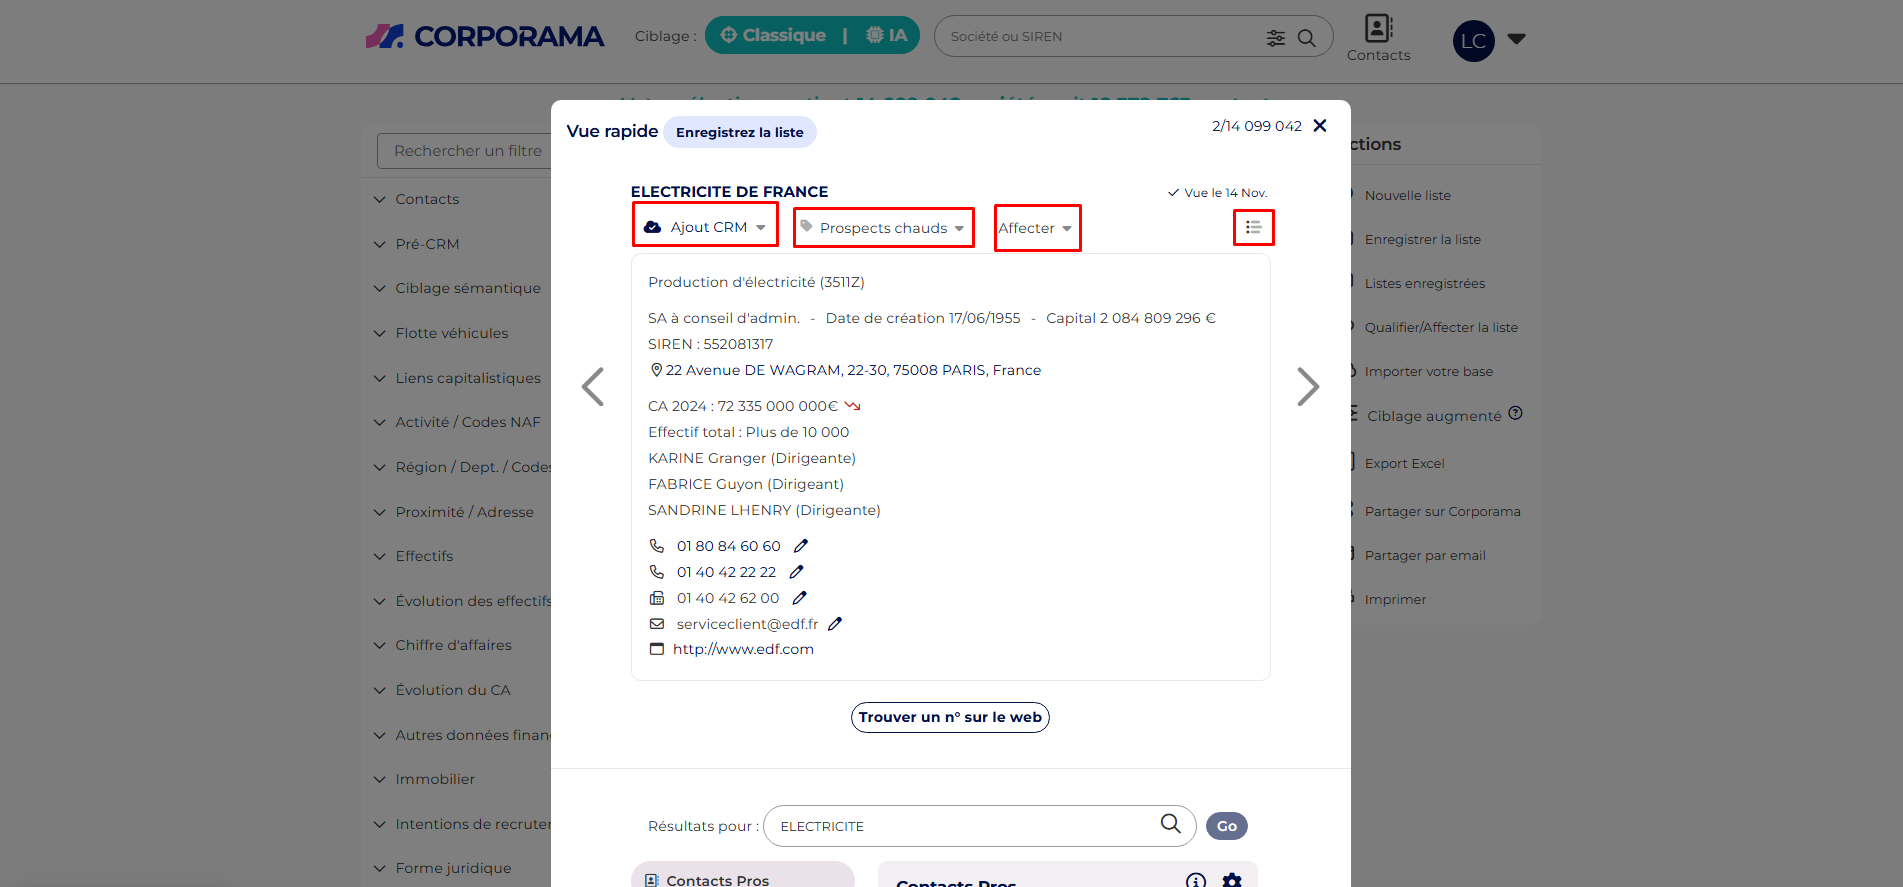
Task: Click the search magnifier in Résultats pour field
Action: coord(1170,823)
